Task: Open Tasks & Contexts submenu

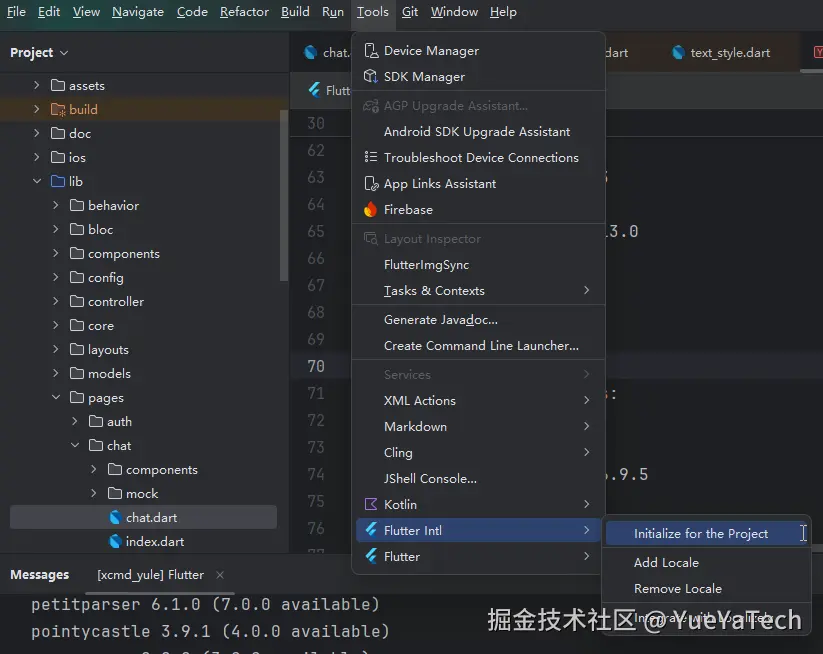Action: (478, 291)
